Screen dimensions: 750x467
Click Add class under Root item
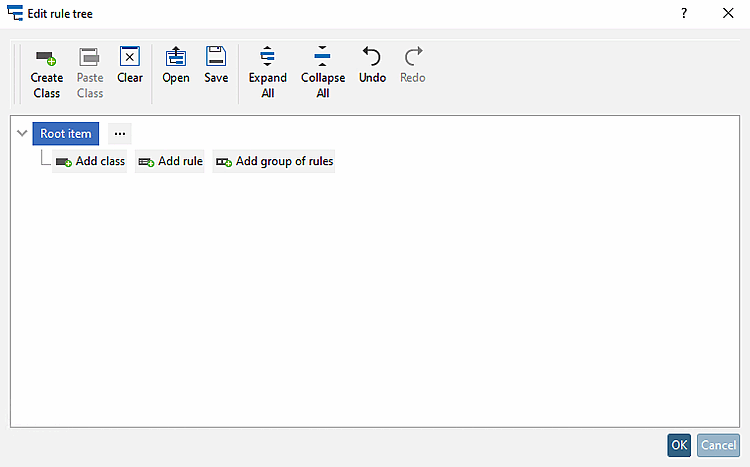(x=90, y=161)
